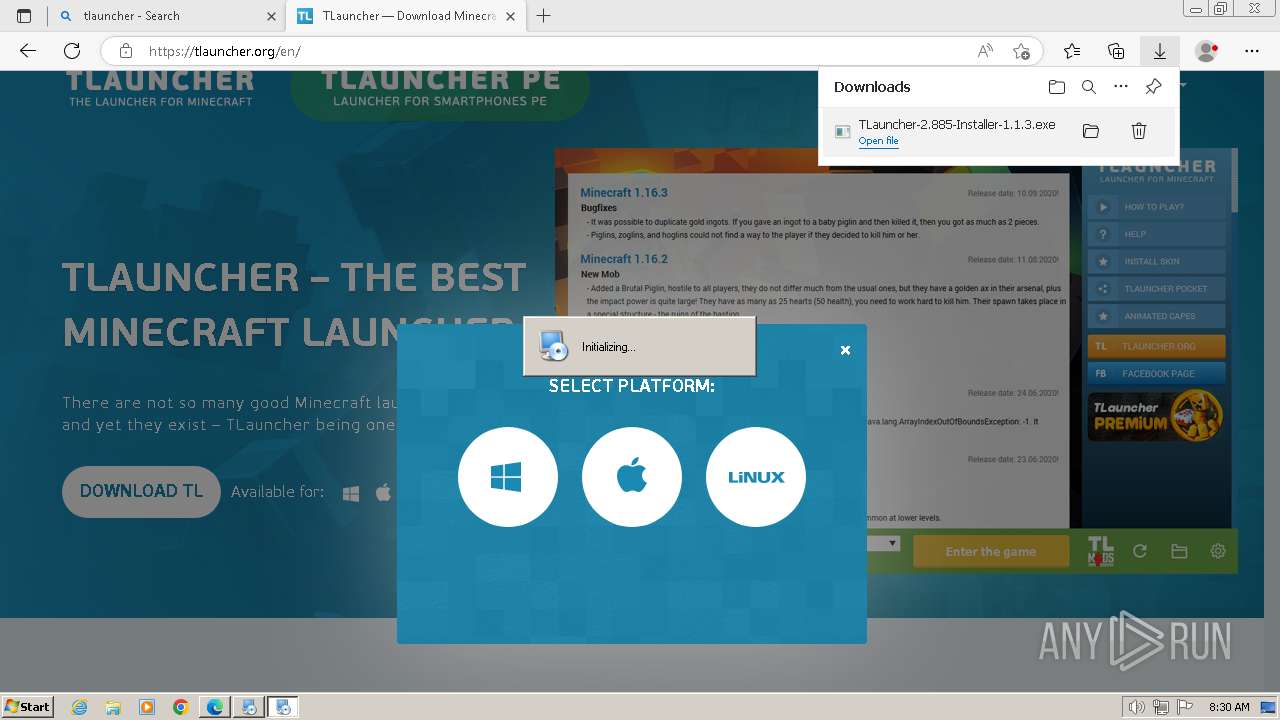Show TLauncher installer in folder

1091,131
